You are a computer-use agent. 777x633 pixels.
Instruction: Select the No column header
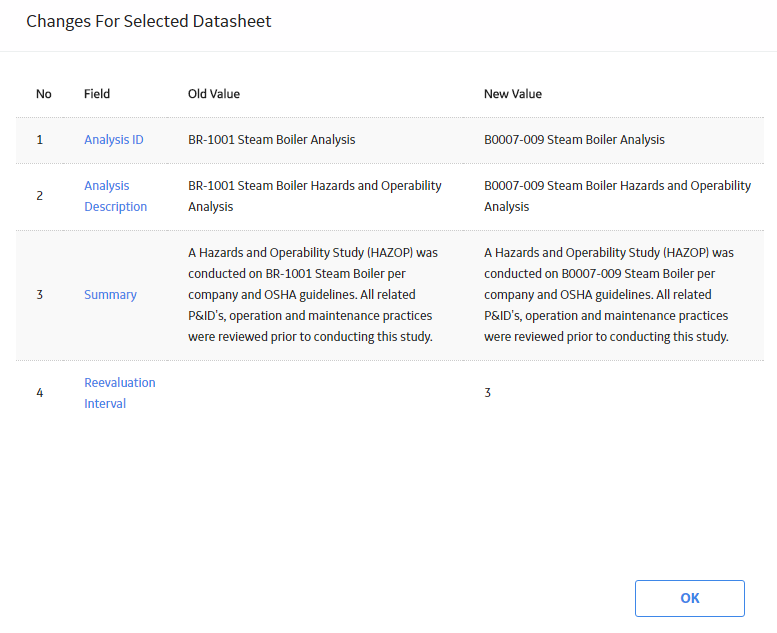click(44, 94)
